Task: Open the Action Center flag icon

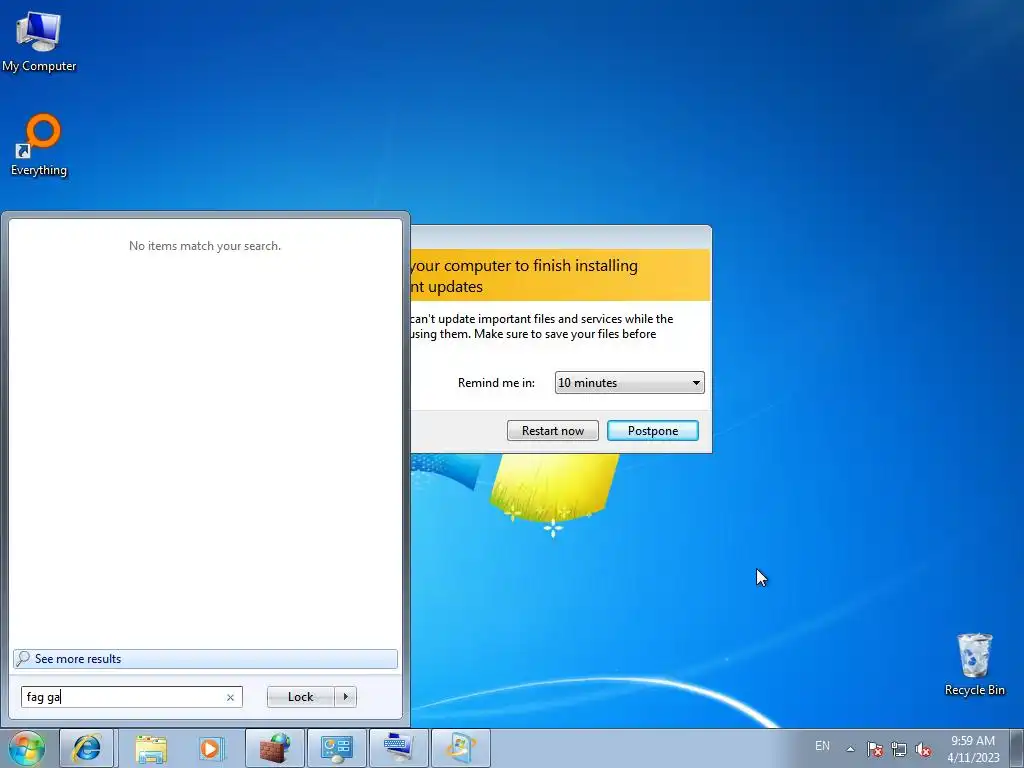Action: point(875,749)
